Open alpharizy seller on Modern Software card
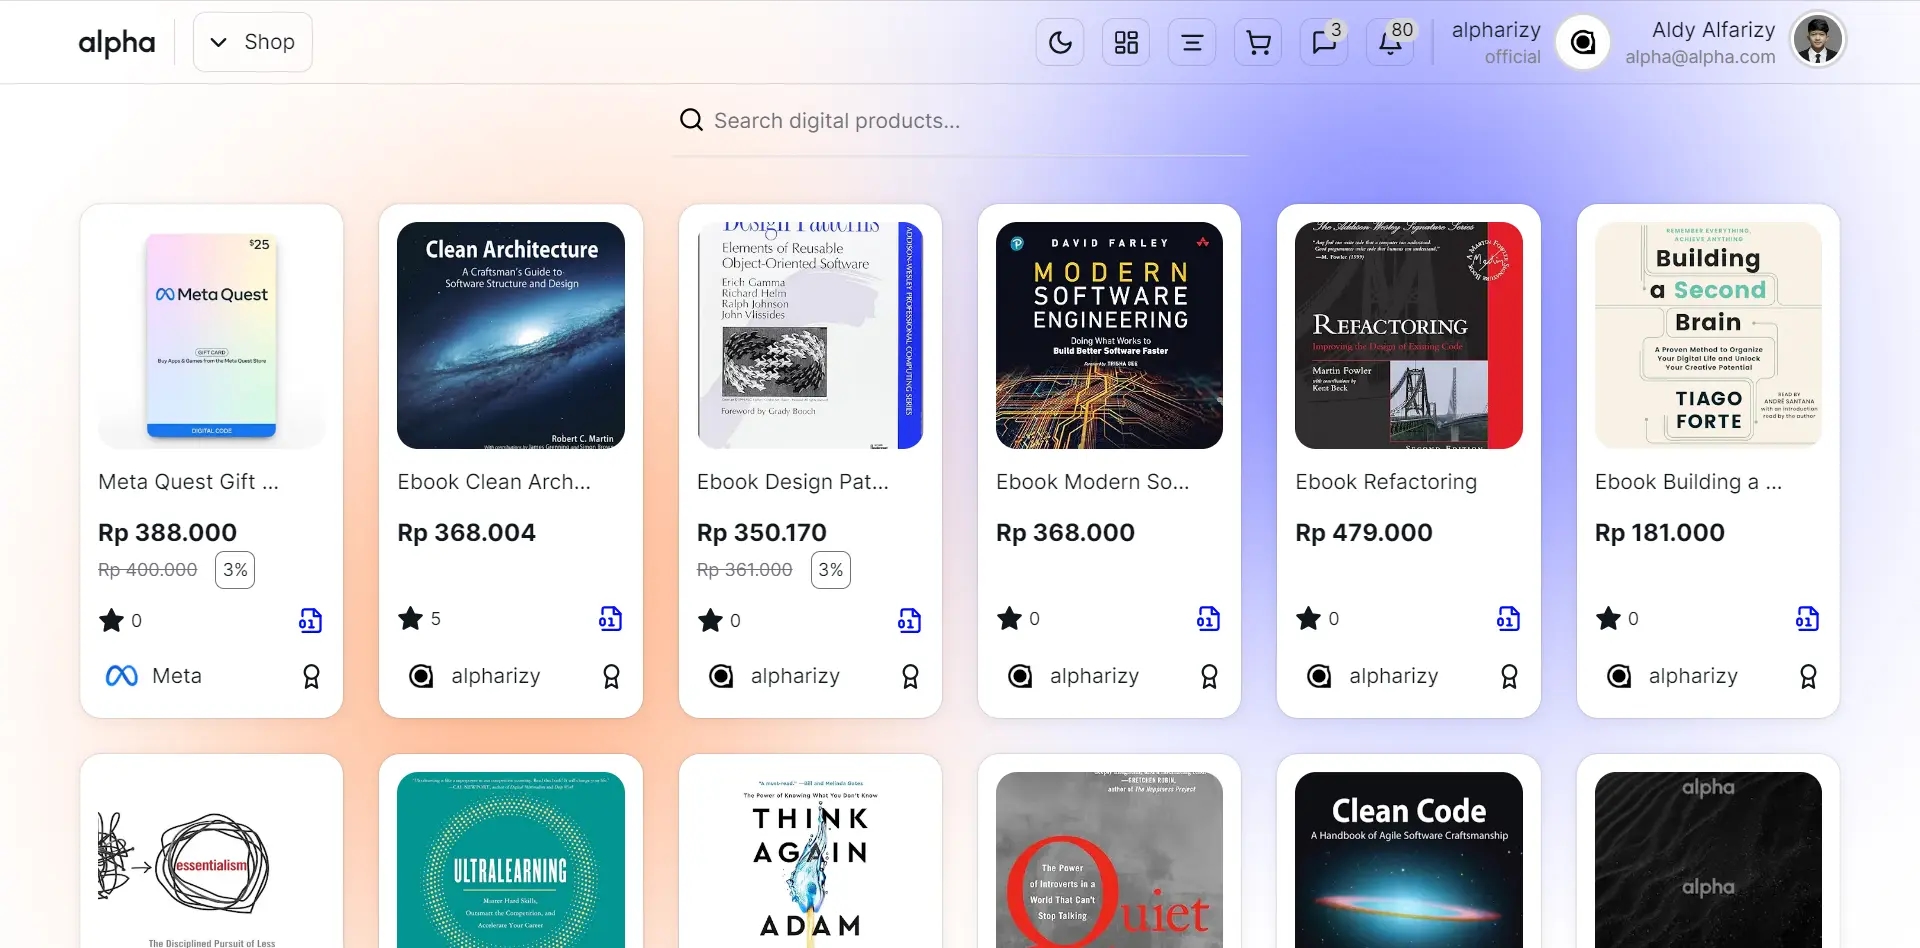 (x=1073, y=676)
